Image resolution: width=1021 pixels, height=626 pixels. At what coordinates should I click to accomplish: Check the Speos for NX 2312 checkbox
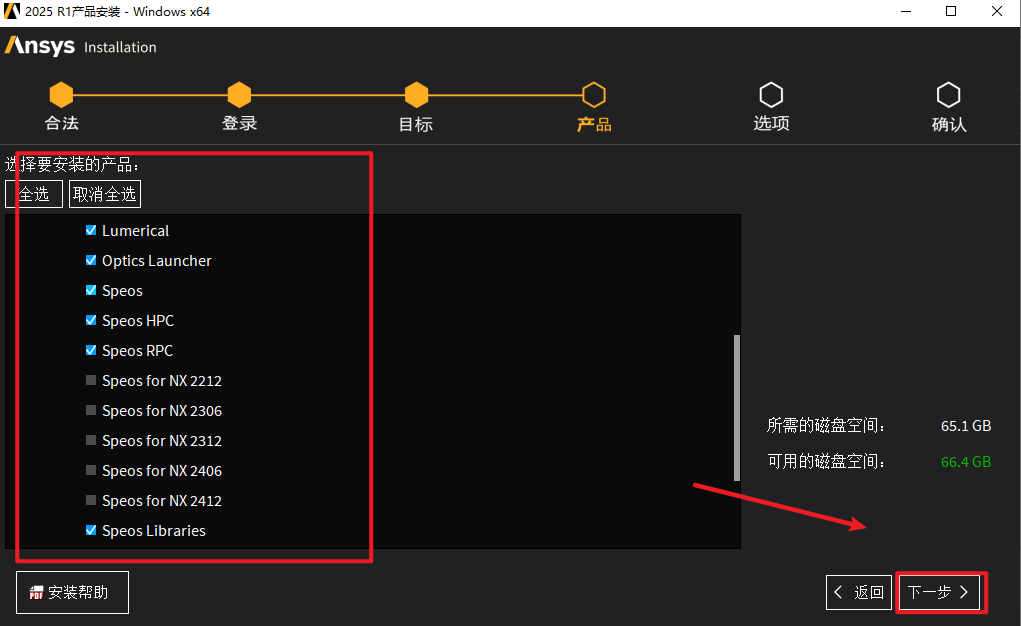click(91, 440)
